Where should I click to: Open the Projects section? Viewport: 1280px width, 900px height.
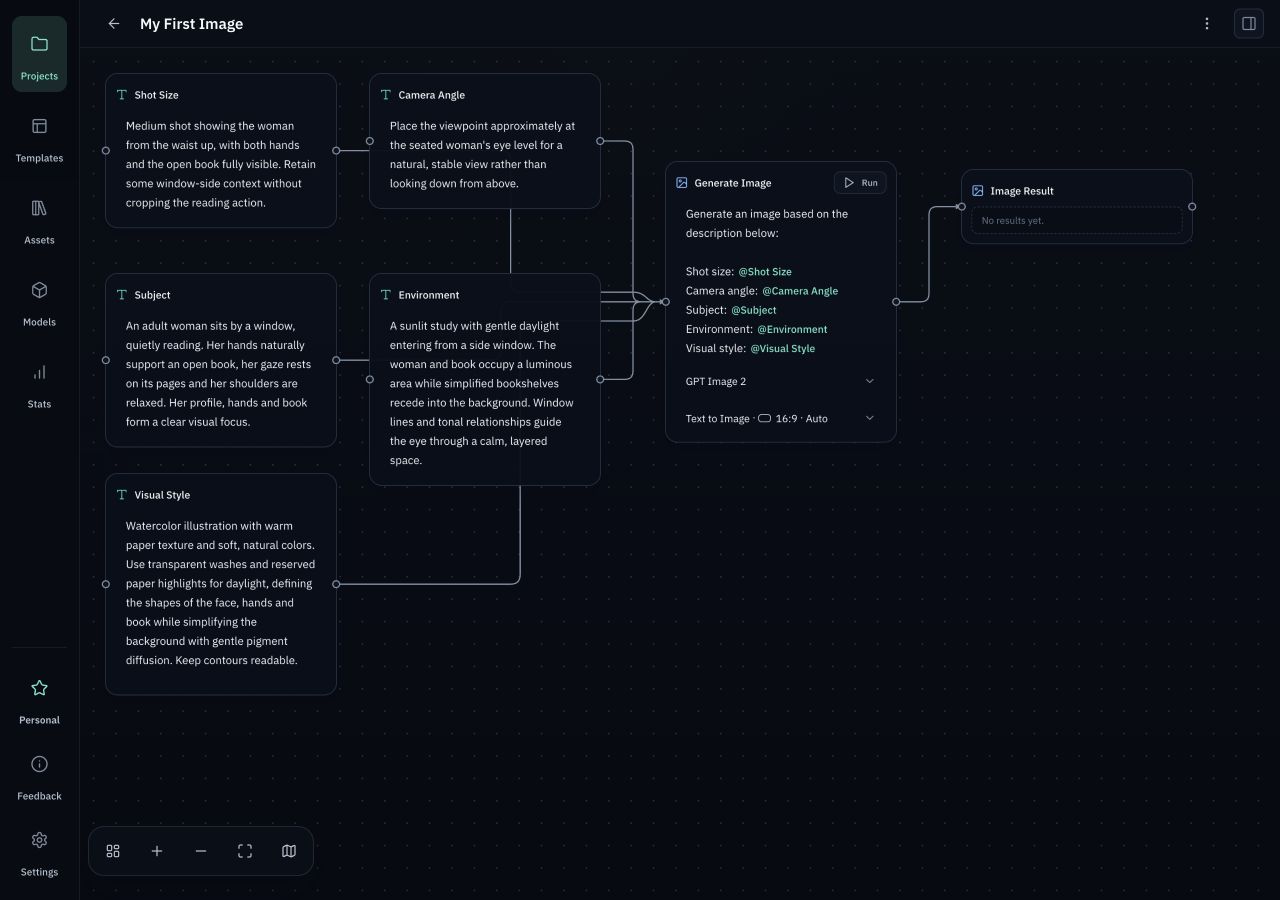(39, 55)
